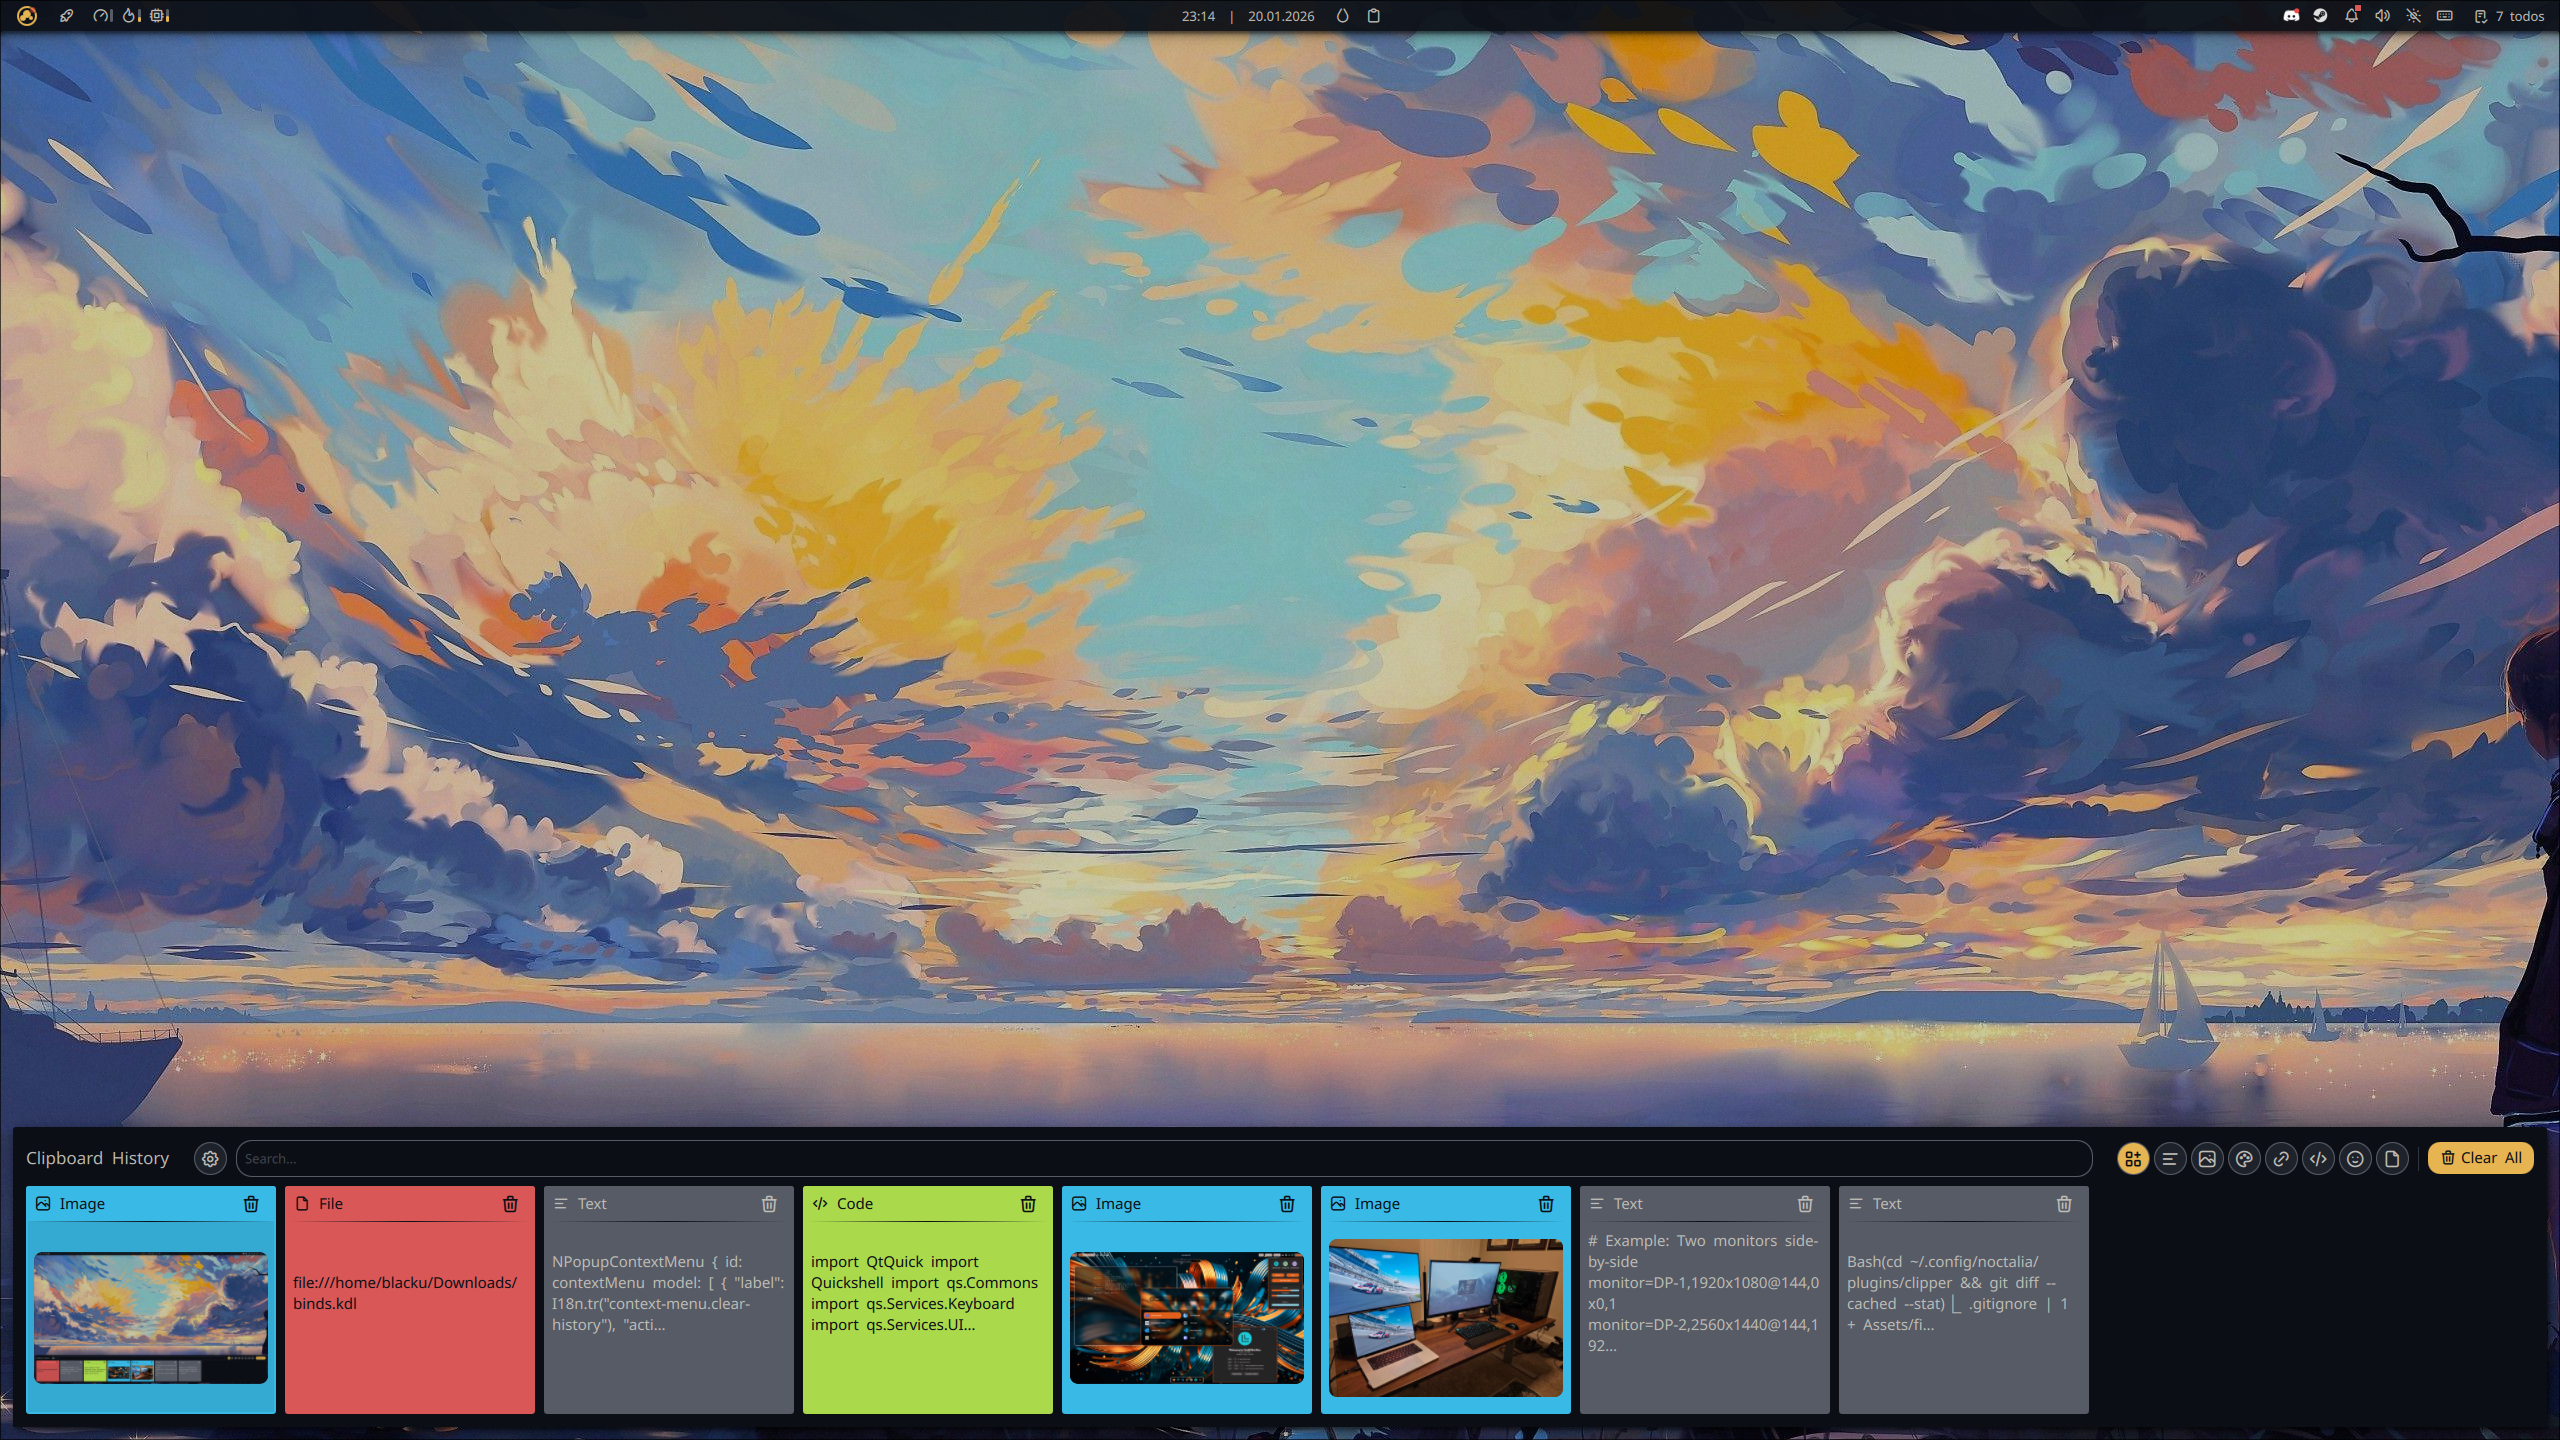This screenshot has height=1440, width=2560.
Task: Open the notification bell in bar
Action: coord(2352,16)
